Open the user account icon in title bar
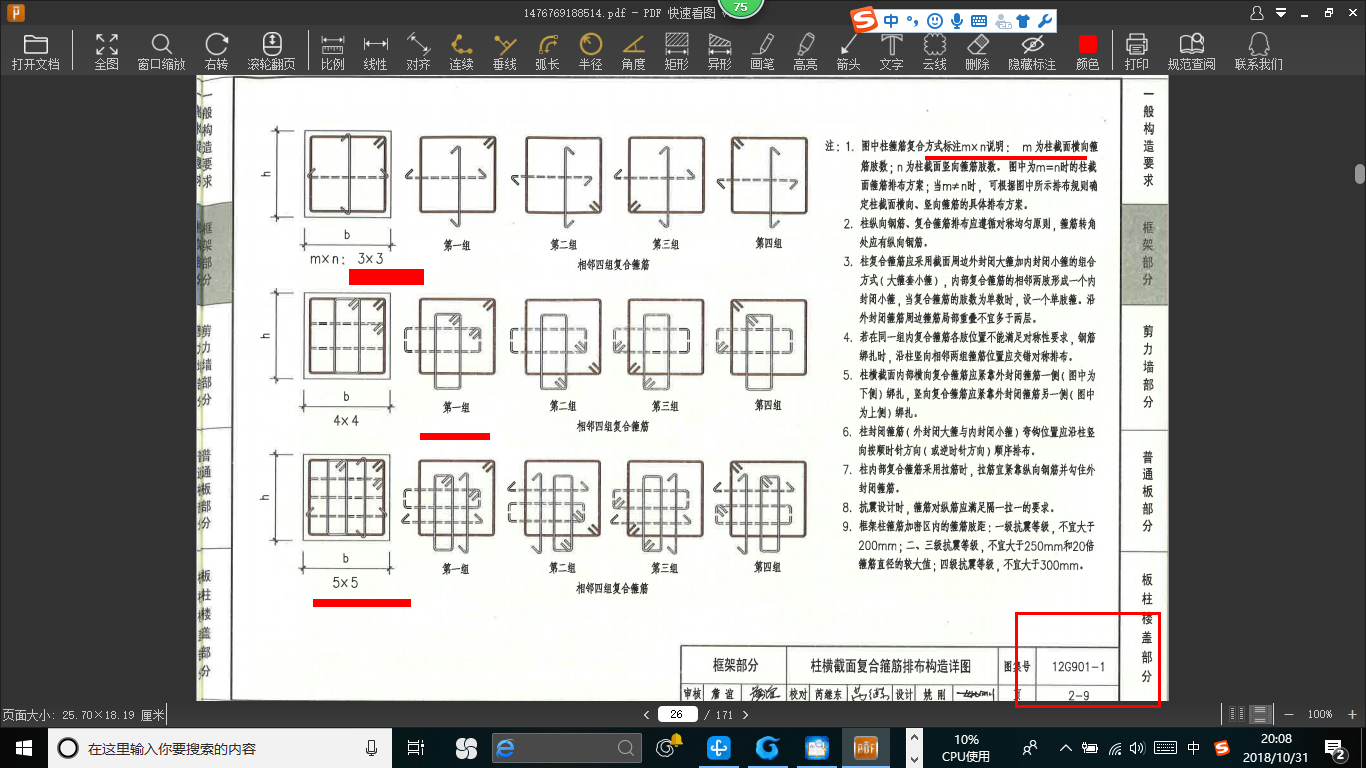This screenshot has height=768, width=1366. tap(1258, 13)
